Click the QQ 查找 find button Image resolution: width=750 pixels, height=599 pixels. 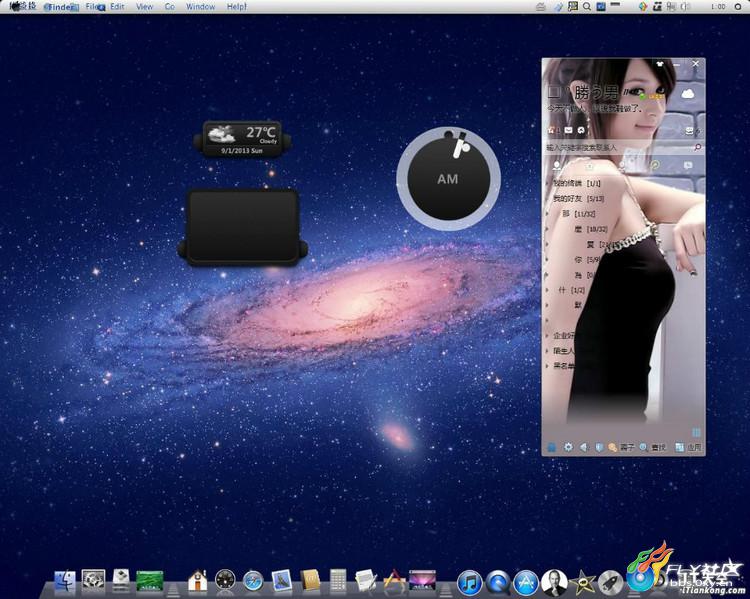pyautogui.click(x=653, y=447)
